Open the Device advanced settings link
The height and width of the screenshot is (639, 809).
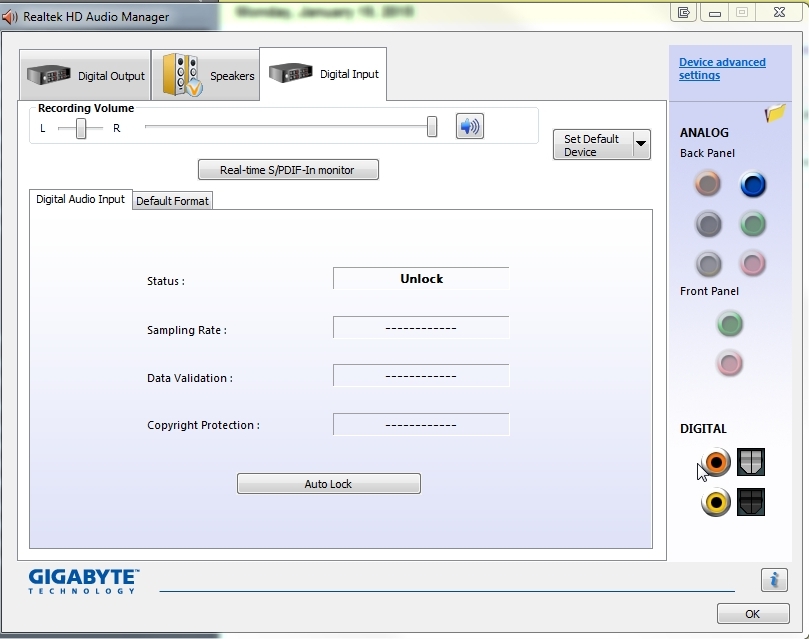coord(722,69)
